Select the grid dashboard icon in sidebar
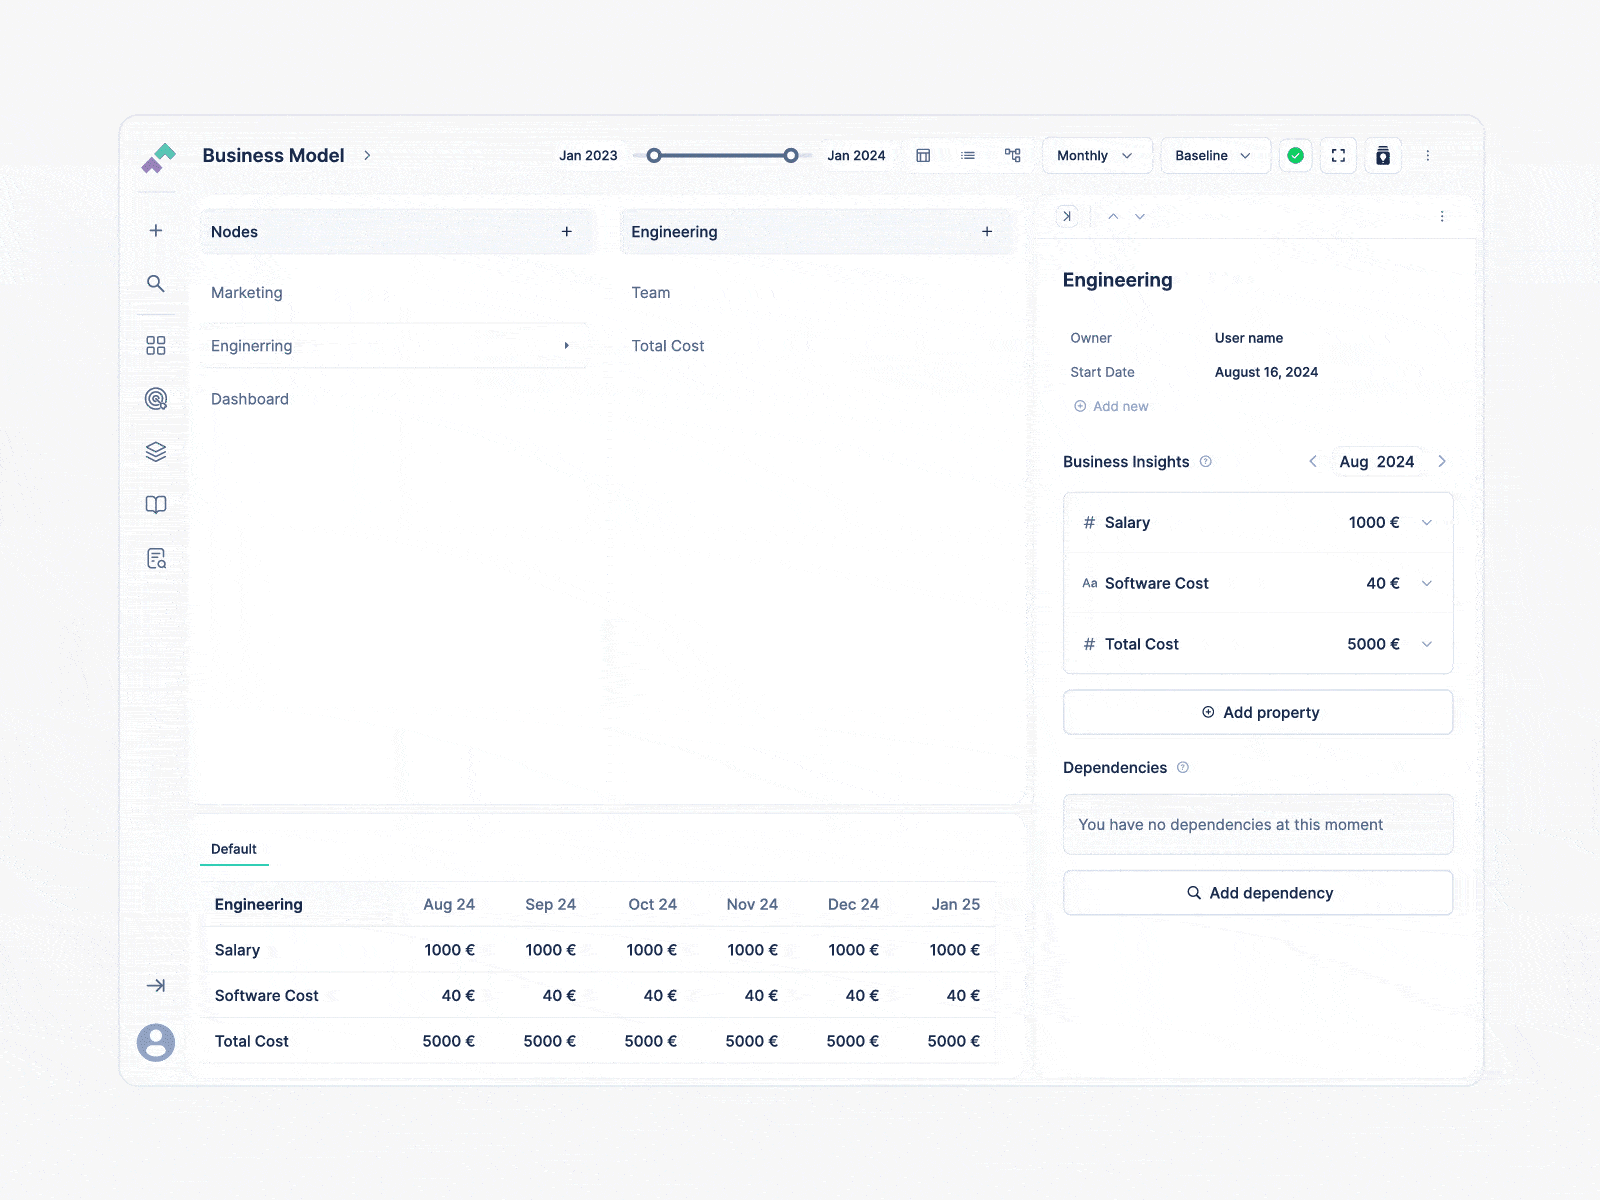Viewport: 1600px width, 1200px height. tap(156, 344)
